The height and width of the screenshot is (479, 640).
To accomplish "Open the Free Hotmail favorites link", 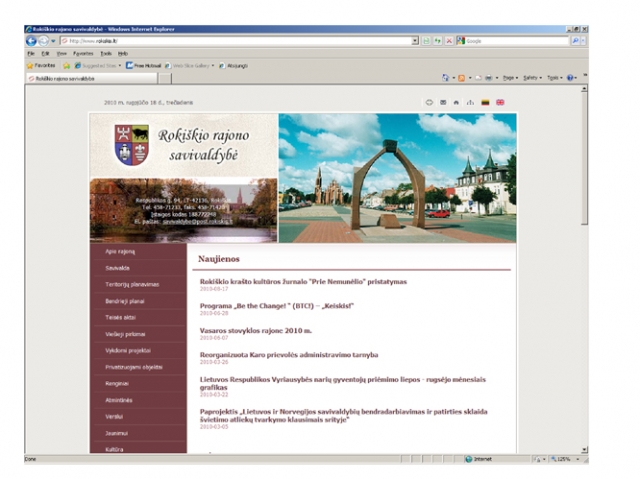I will (143, 66).
